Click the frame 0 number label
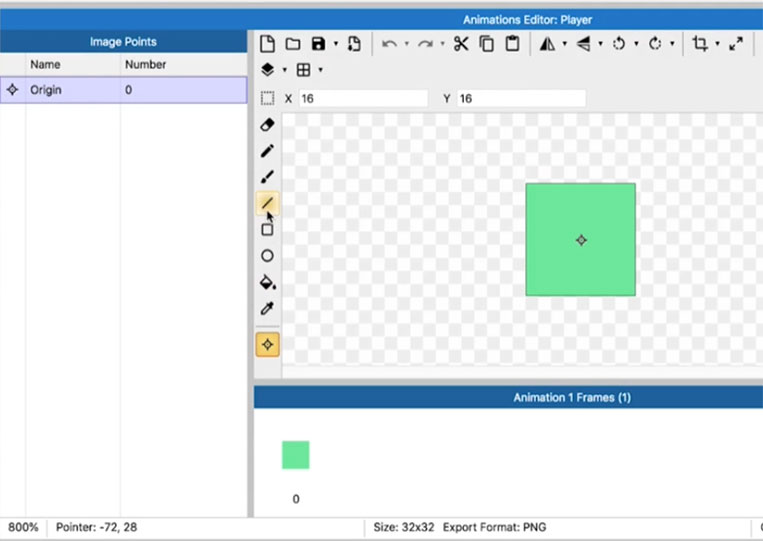763x541 pixels. tap(296, 499)
